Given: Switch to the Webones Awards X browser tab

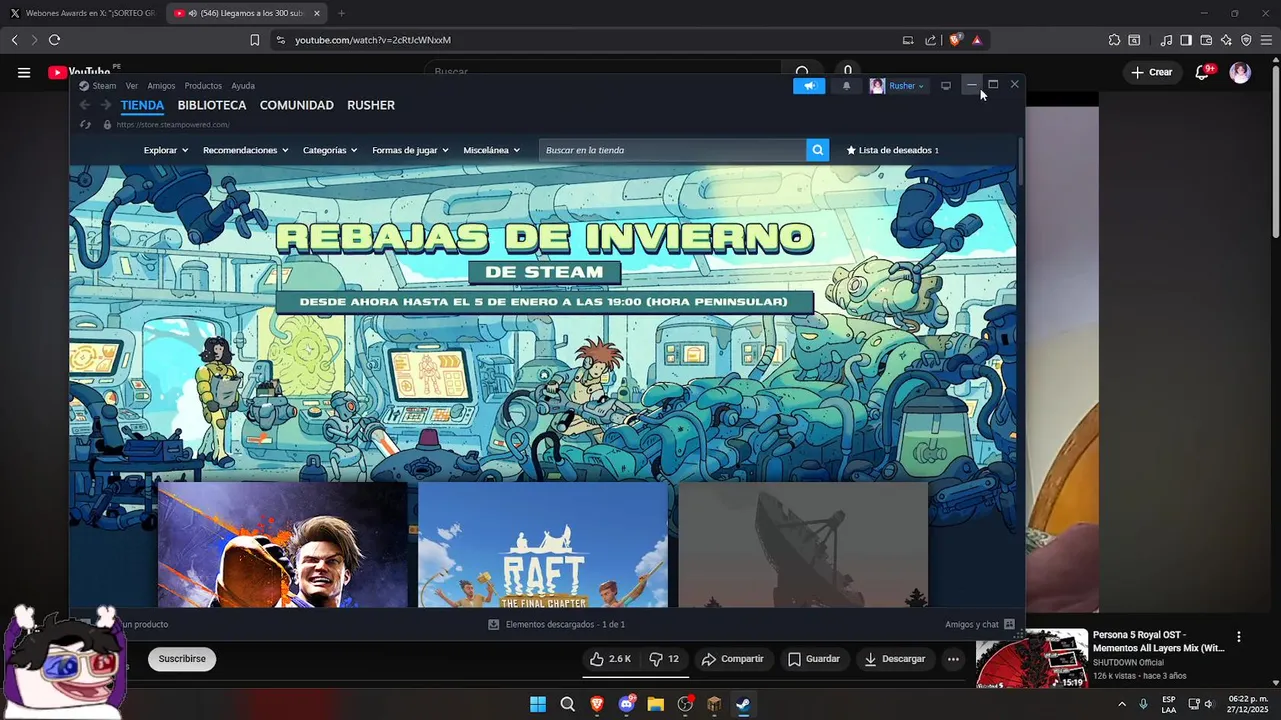Looking at the screenshot, I should coord(82,13).
